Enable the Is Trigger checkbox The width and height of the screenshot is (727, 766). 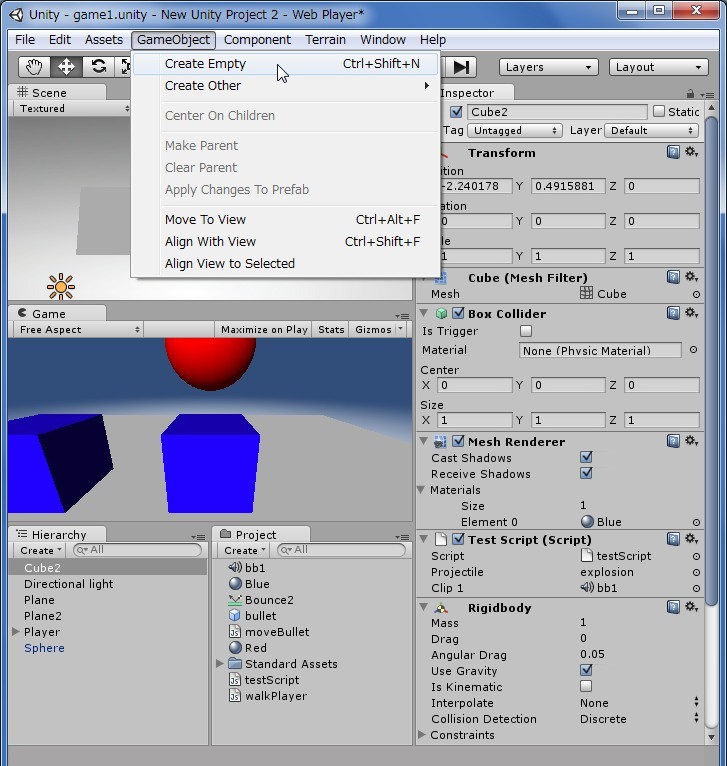click(x=526, y=331)
